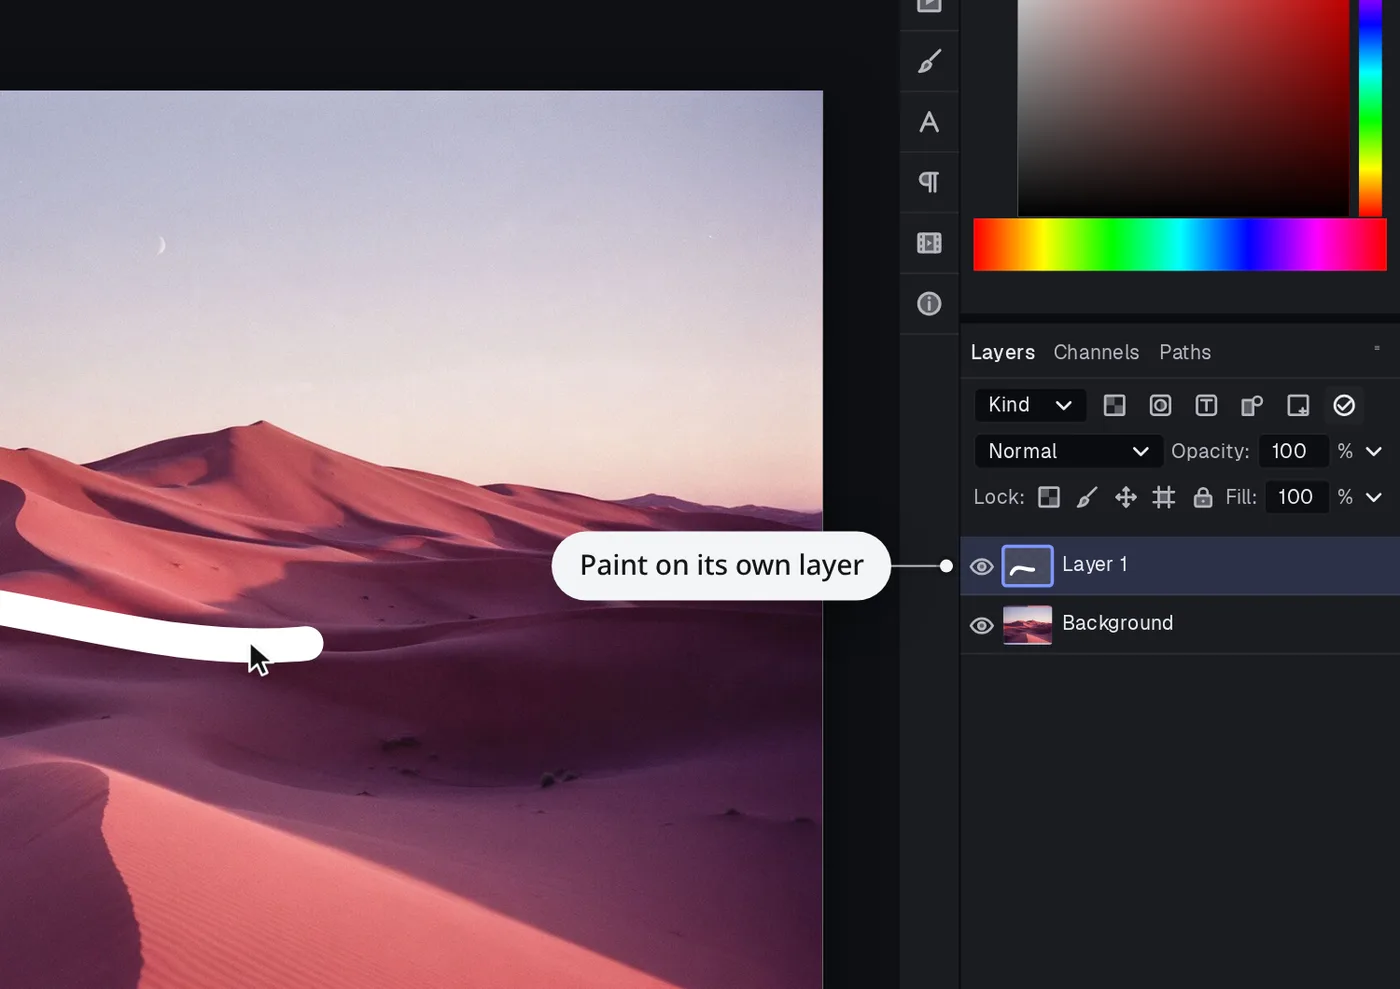Open the Paragraph panel icon
The height and width of the screenshot is (989, 1400).
tap(929, 182)
